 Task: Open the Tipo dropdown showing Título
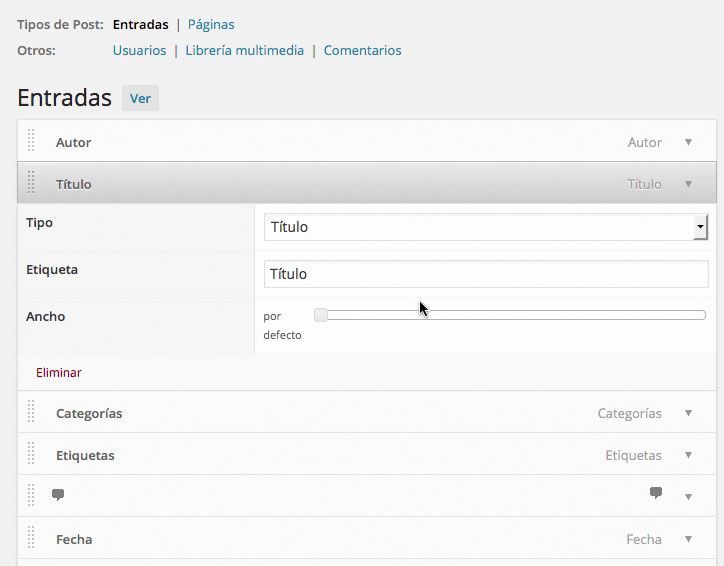pyautogui.click(x=486, y=227)
